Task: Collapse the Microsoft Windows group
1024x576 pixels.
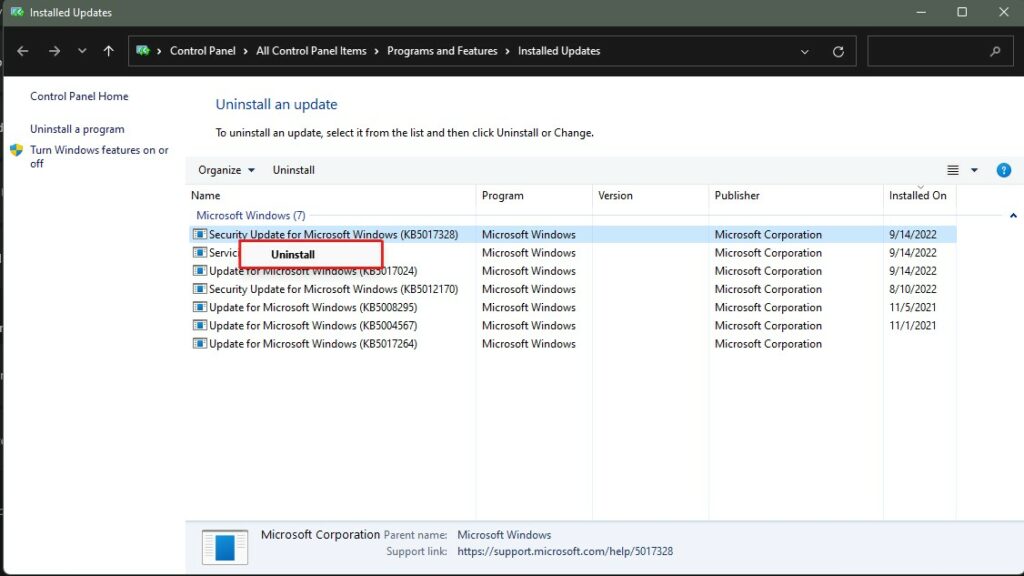Action: [1013, 215]
